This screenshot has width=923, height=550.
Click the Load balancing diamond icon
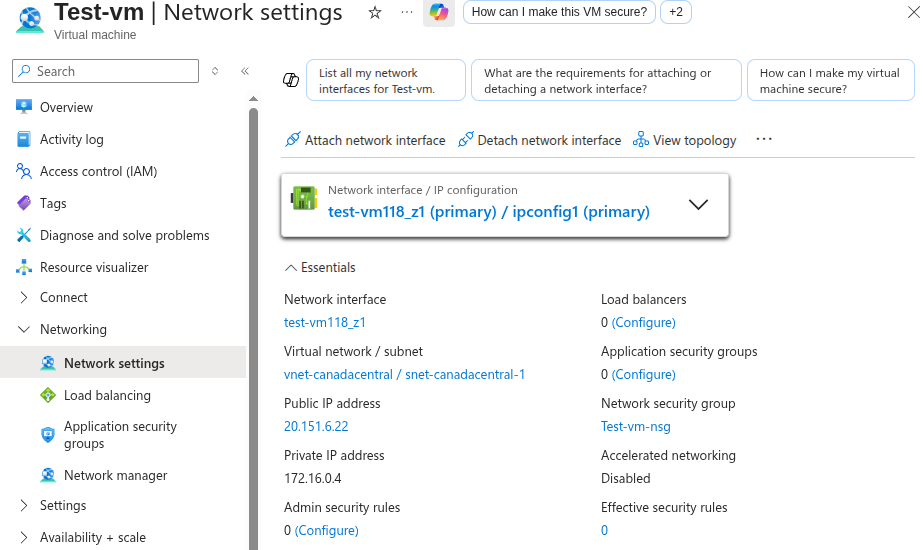(x=48, y=395)
